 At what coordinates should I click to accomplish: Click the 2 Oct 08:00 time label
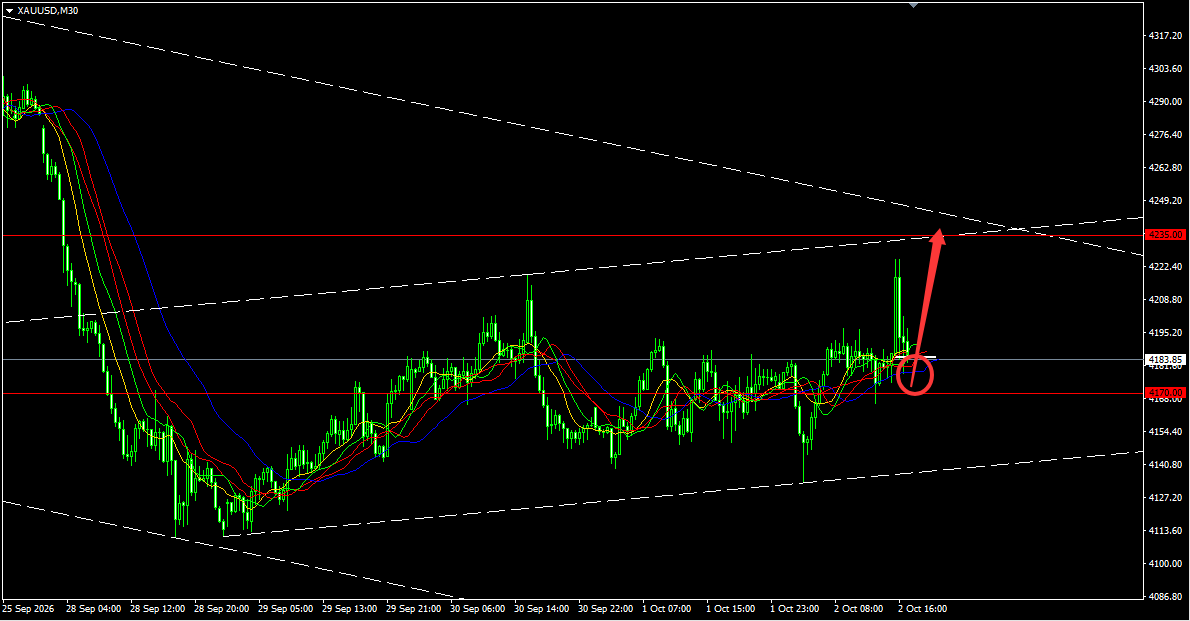pyautogui.click(x=858, y=609)
